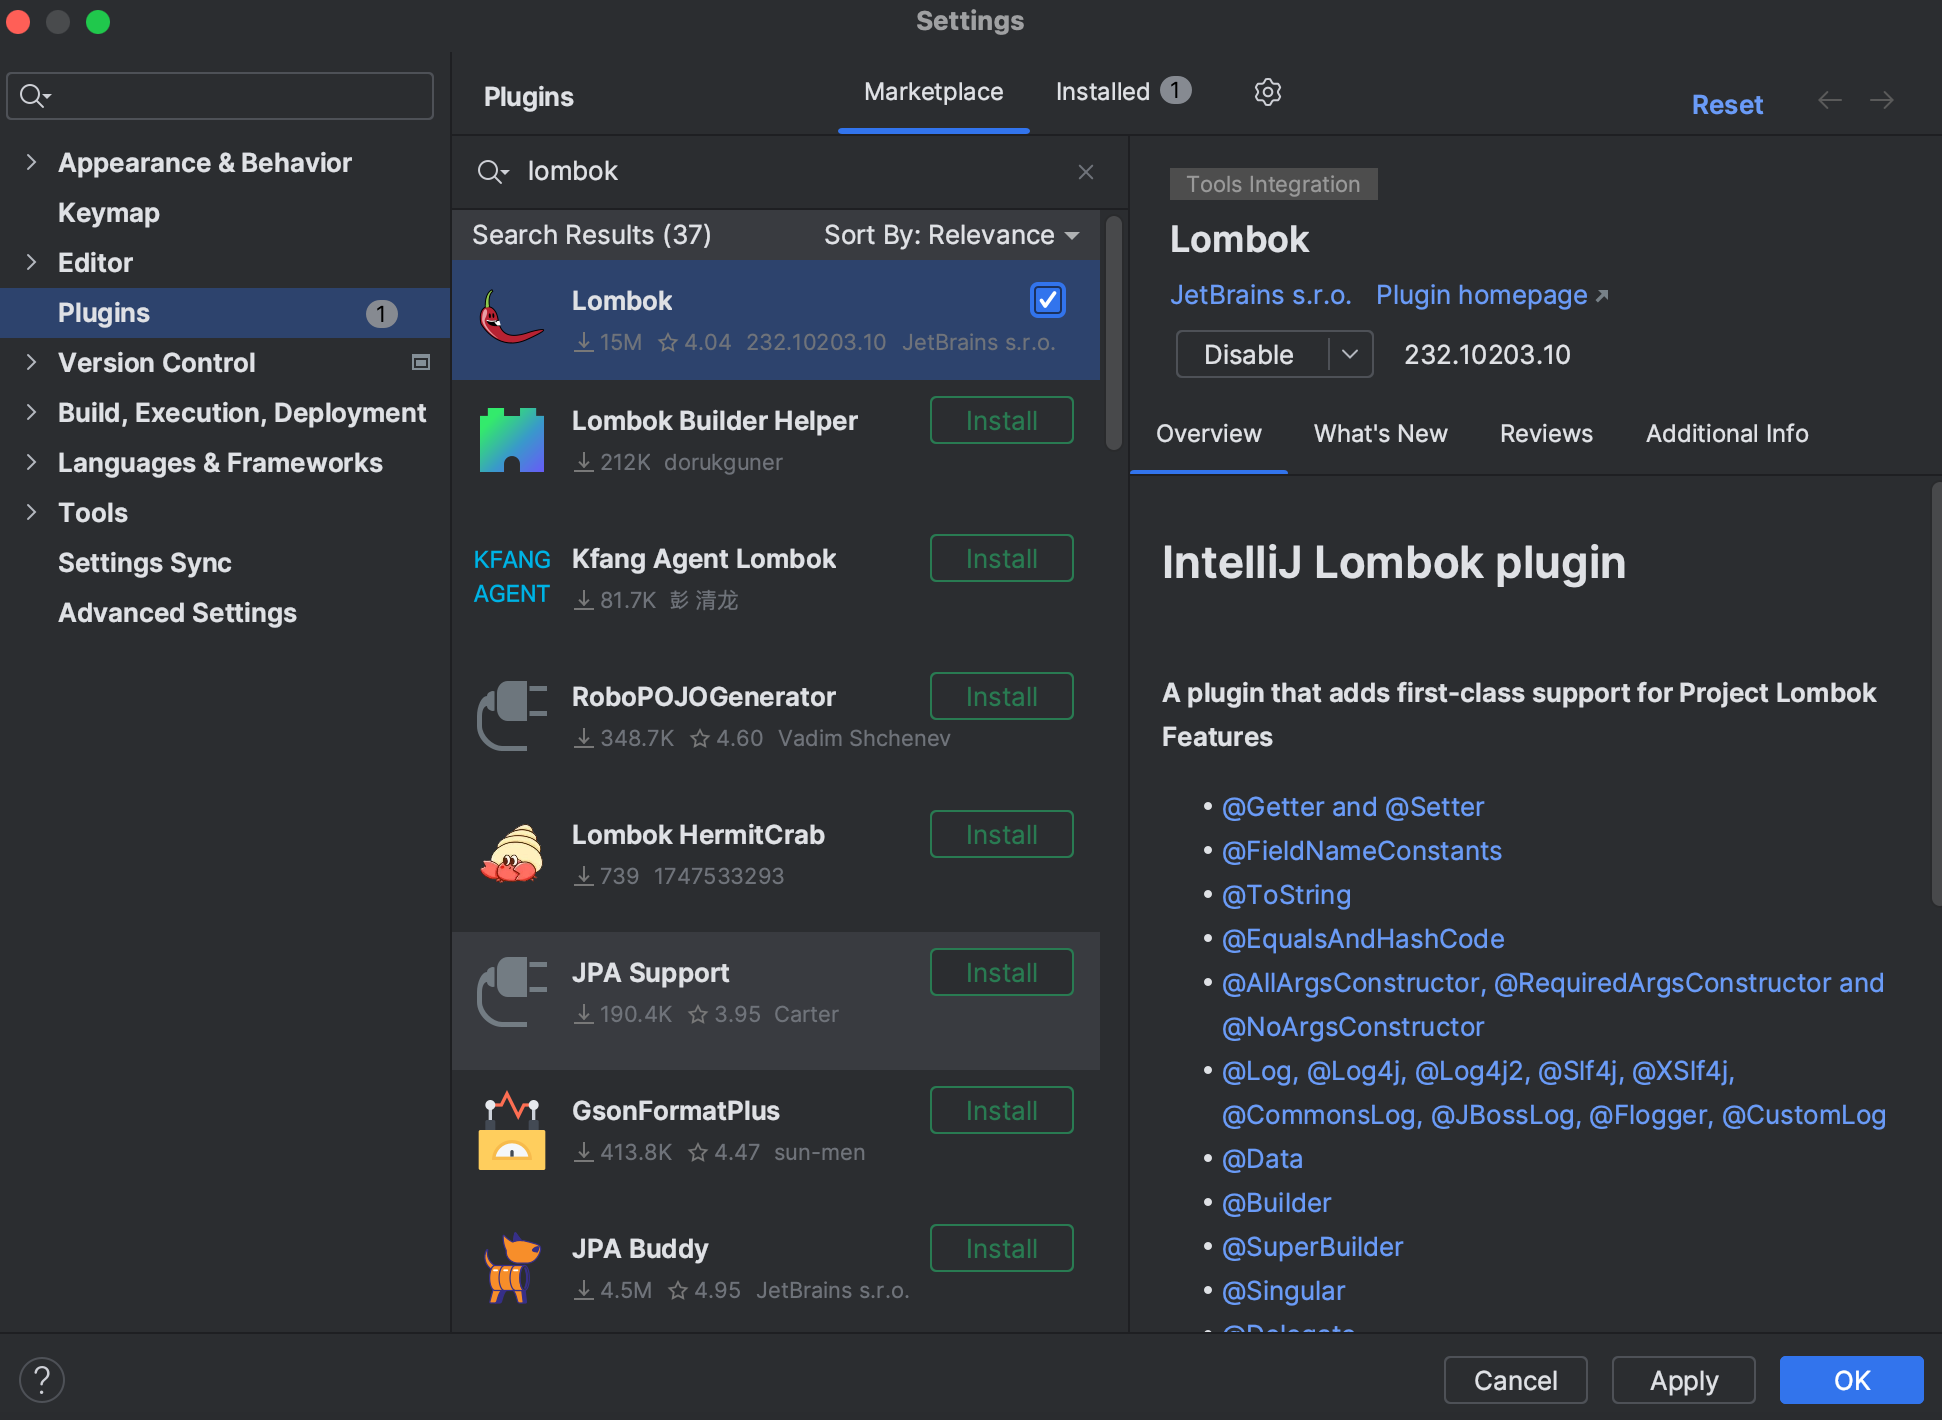Confirm settings with OK button
Screen dimensions: 1942x1420
point(1851,1380)
